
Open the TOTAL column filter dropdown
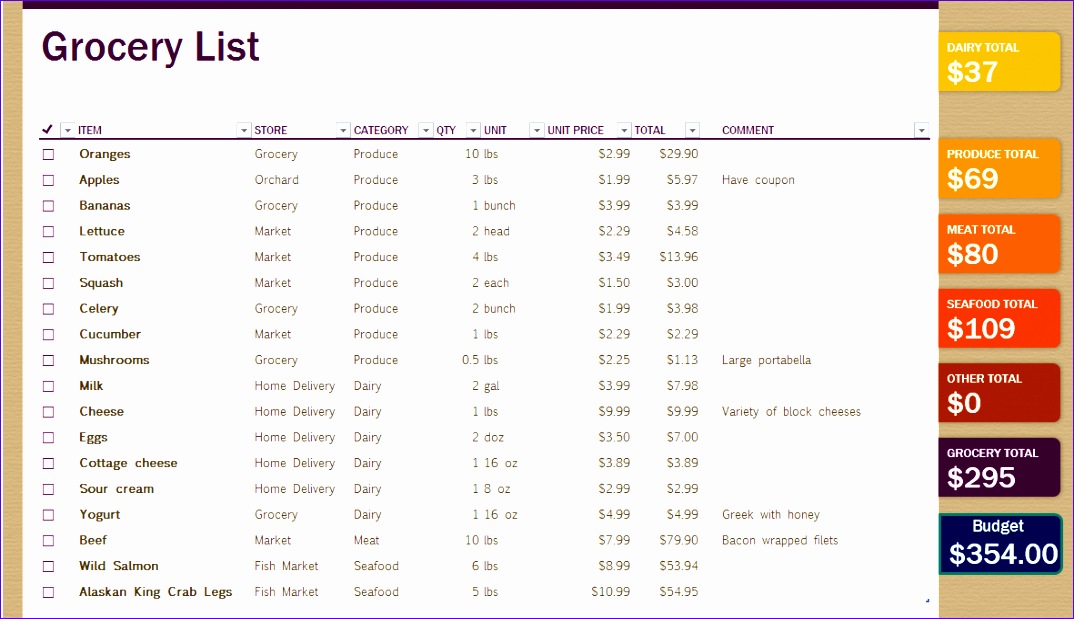[x=692, y=131]
